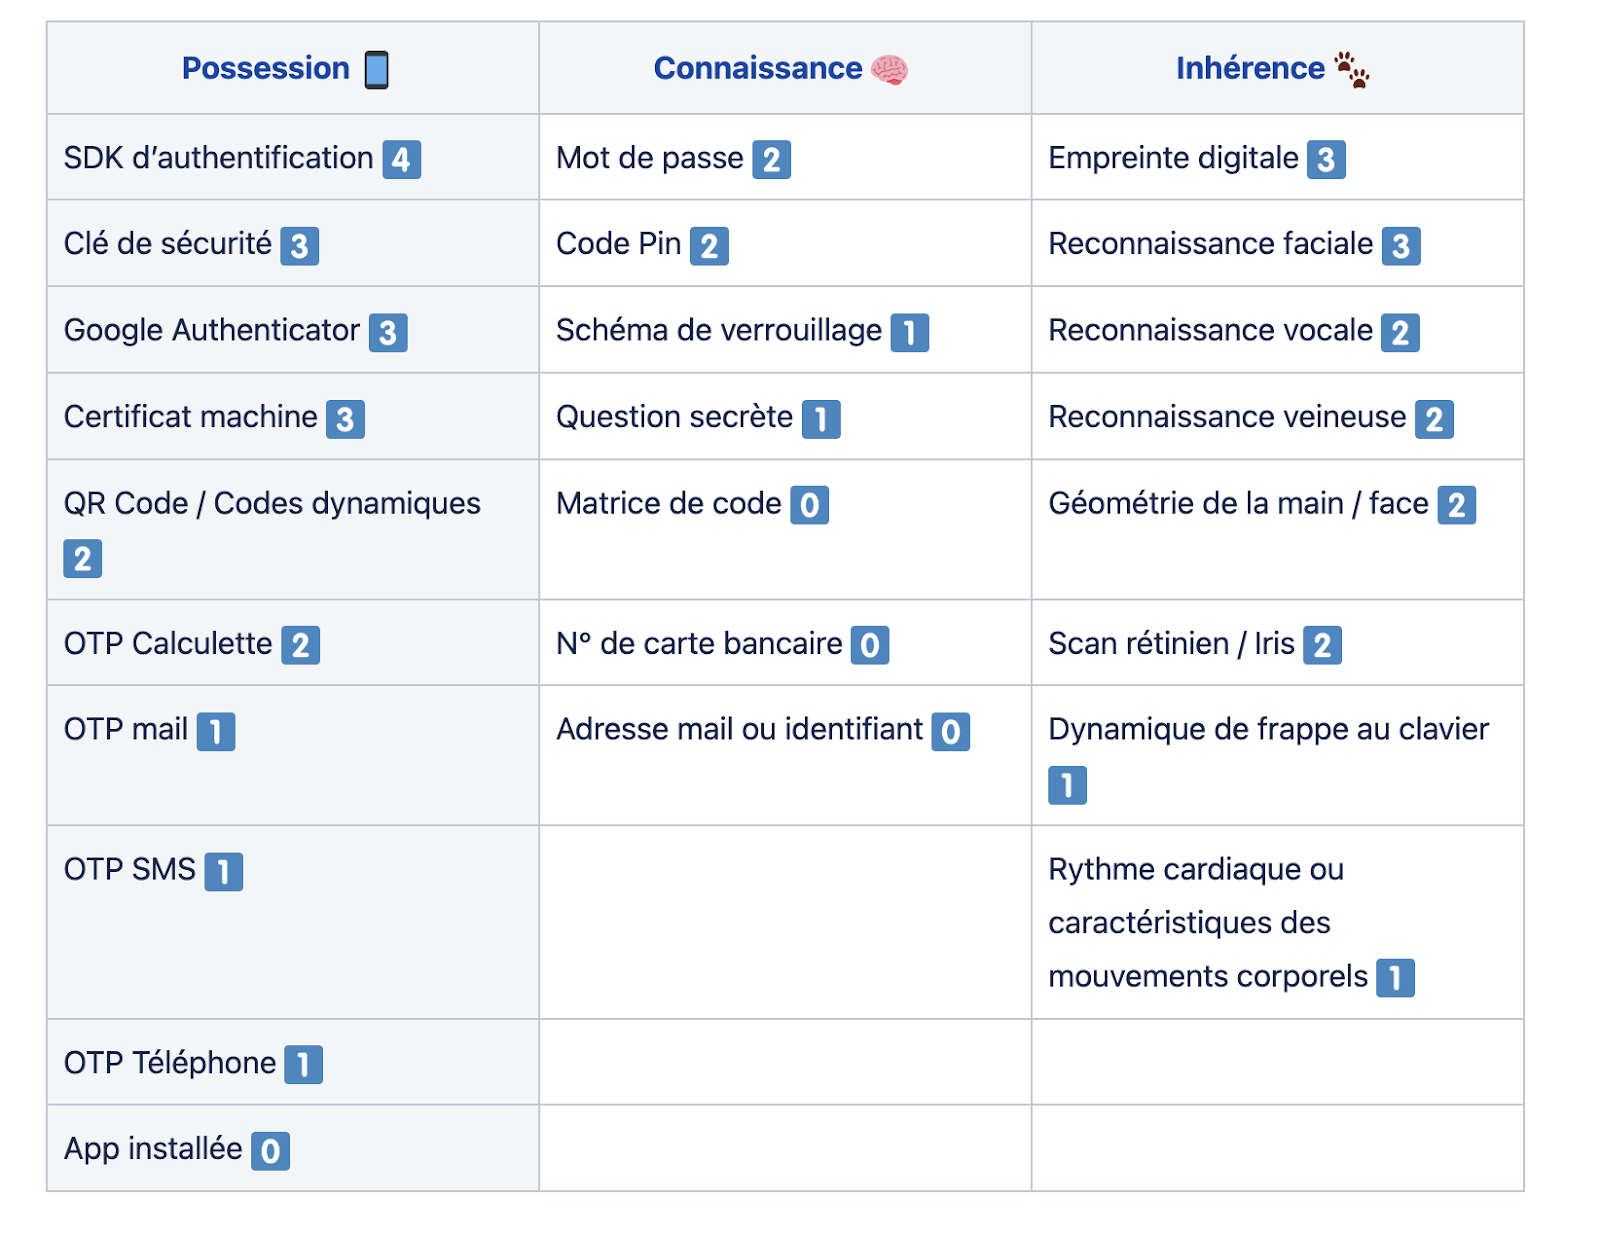Image resolution: width=1600 pixels, height=1234 pixels.
Task: Click the paw prints icon beside Inhérence
Action: (1352, 70)
